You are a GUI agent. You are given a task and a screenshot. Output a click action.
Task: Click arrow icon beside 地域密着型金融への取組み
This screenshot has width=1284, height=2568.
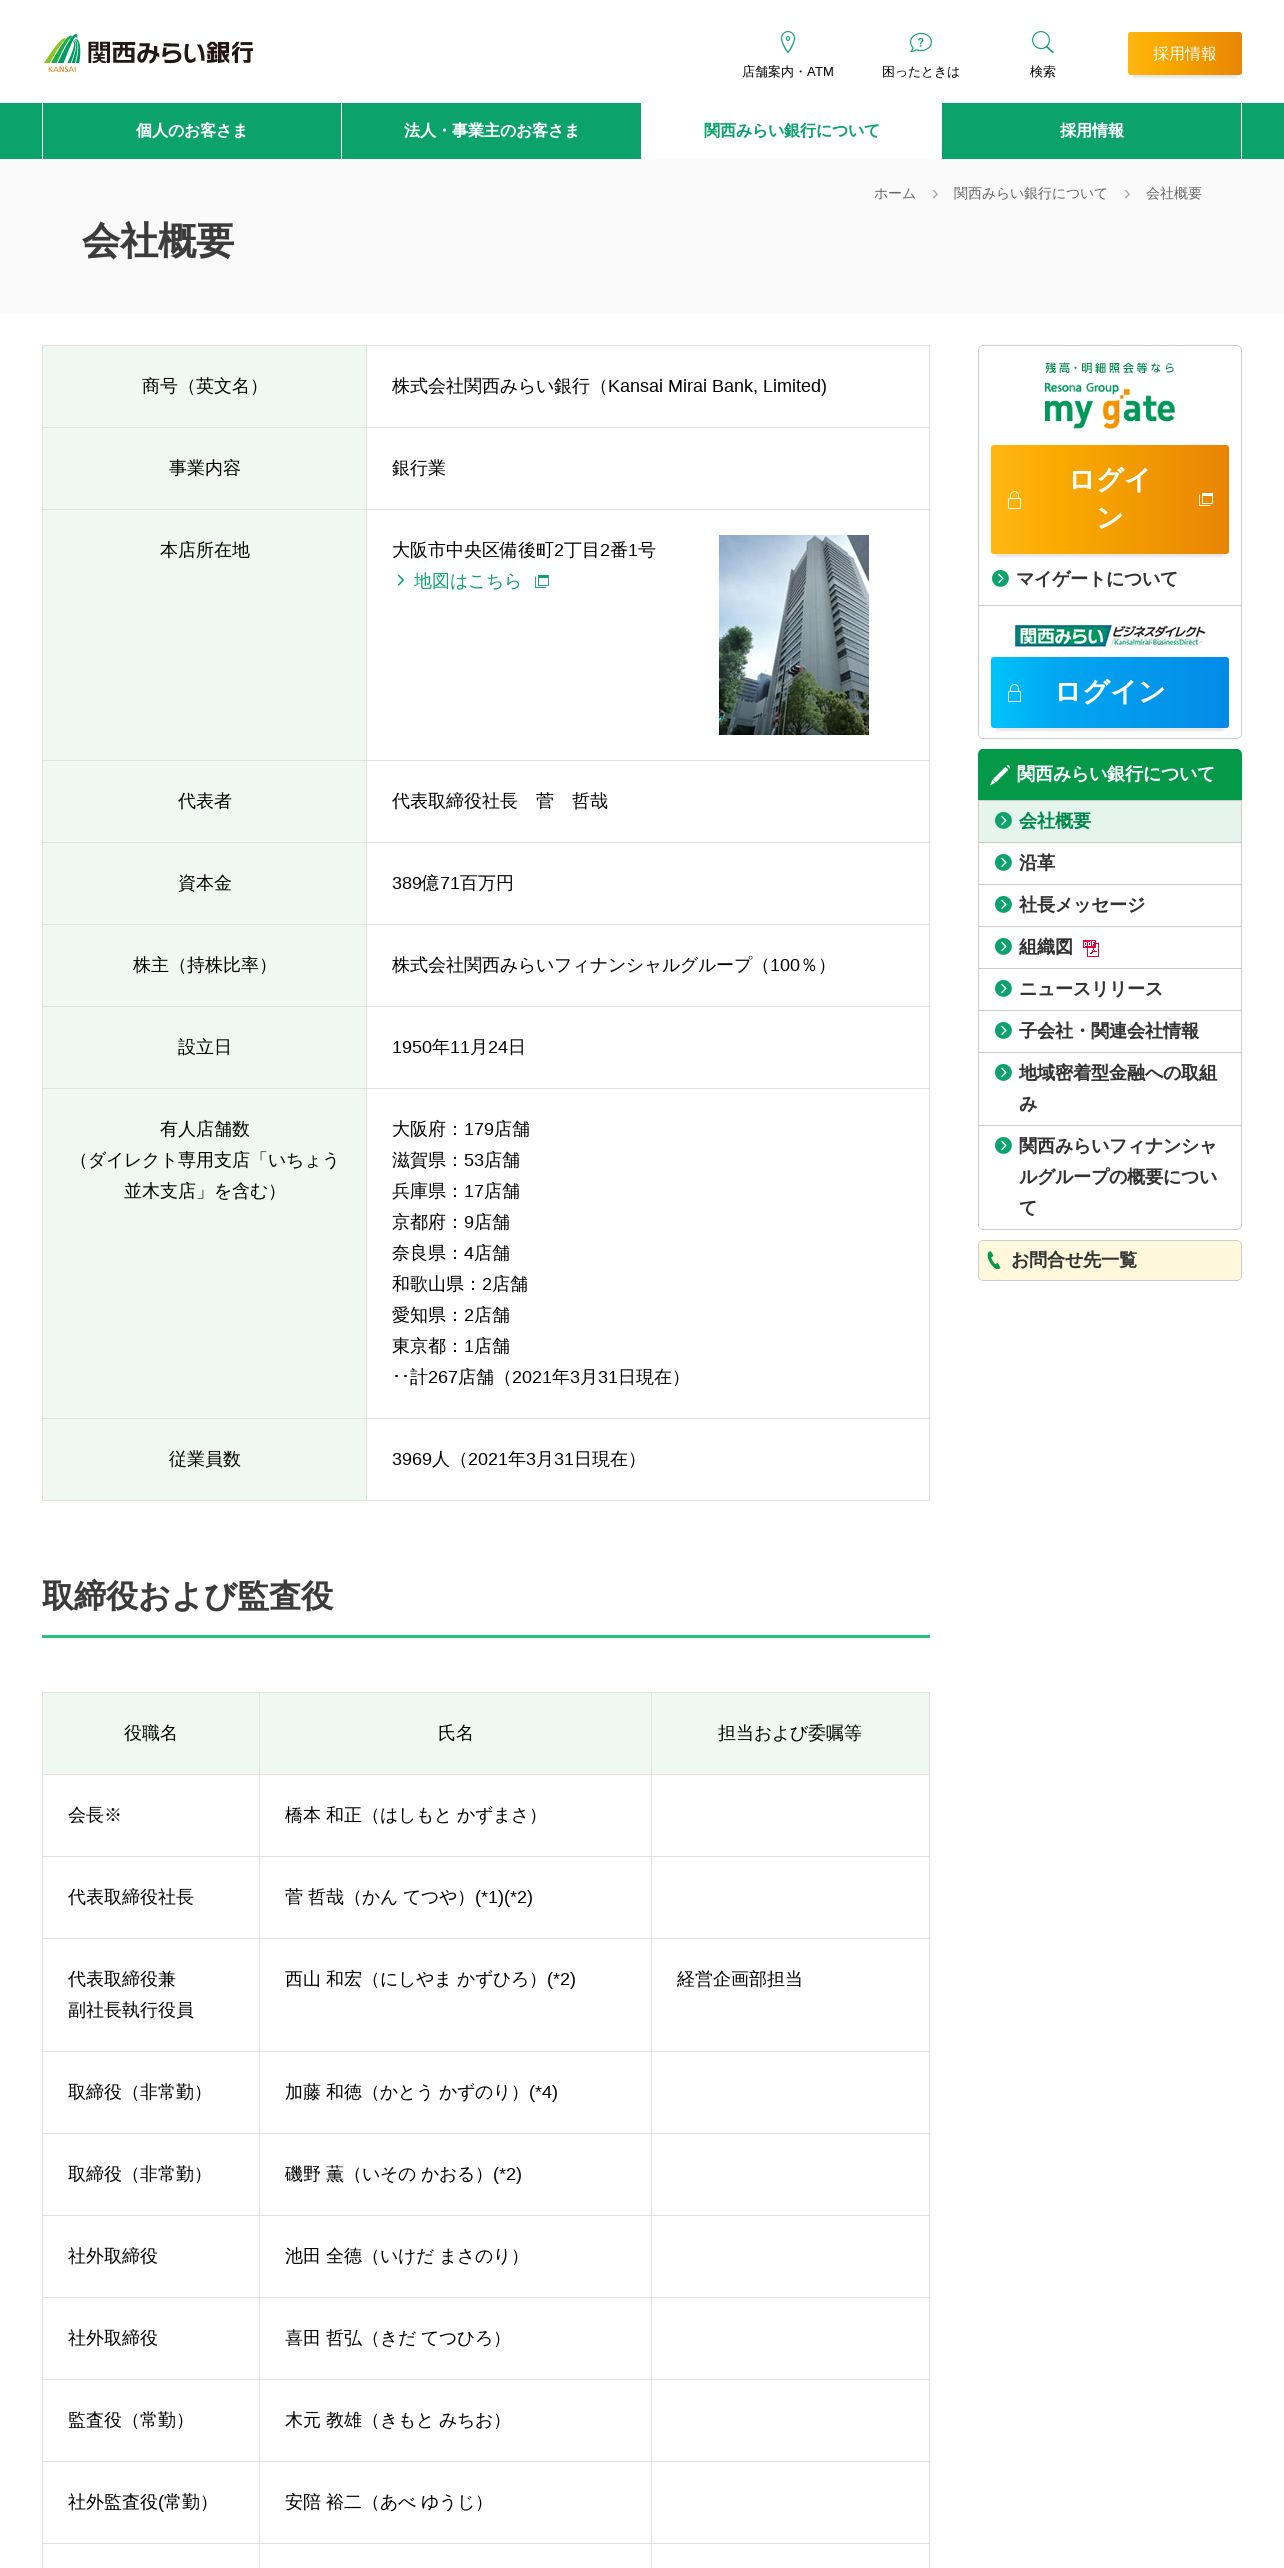pos(1003,1072)
